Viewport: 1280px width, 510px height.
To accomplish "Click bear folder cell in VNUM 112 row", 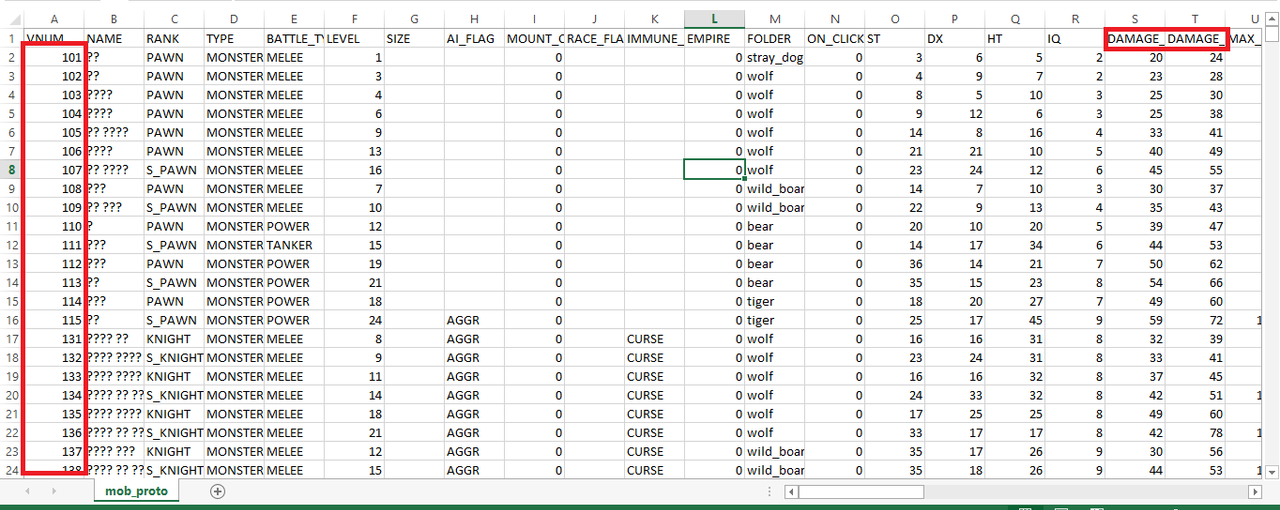I will [774, 264].
